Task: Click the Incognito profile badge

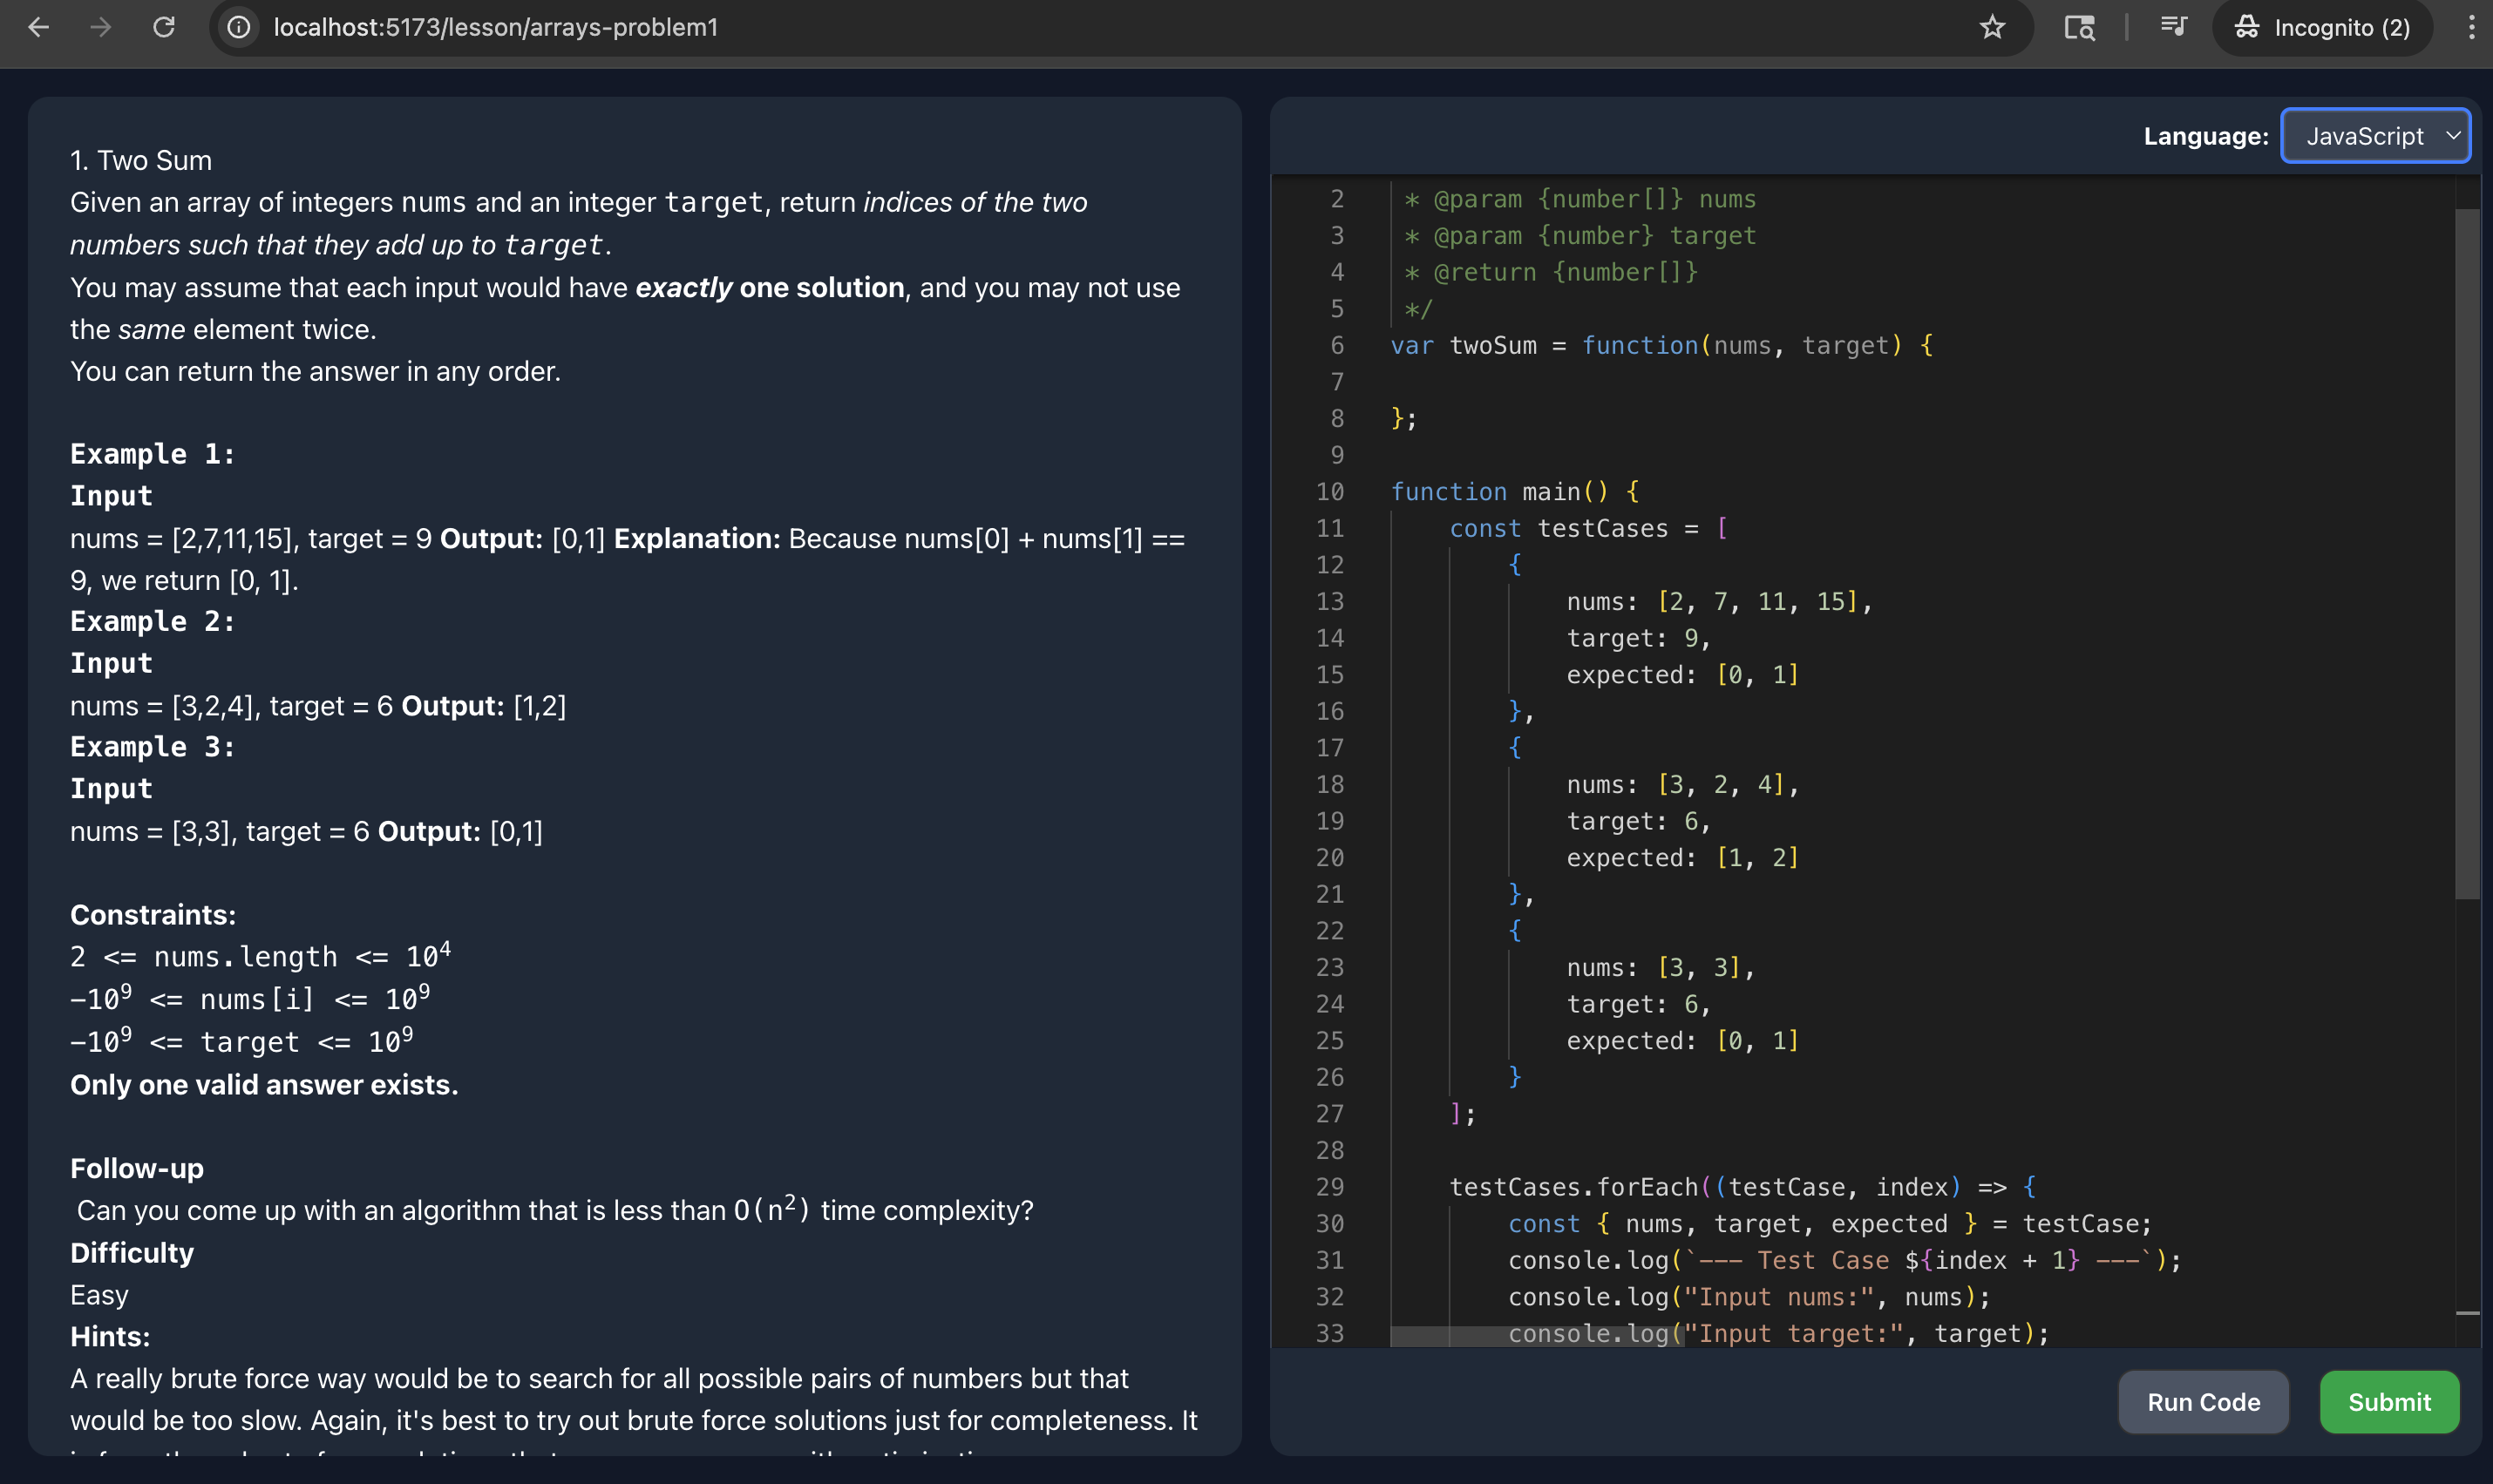Action: pyautogui.click(x=2323, y=27)
